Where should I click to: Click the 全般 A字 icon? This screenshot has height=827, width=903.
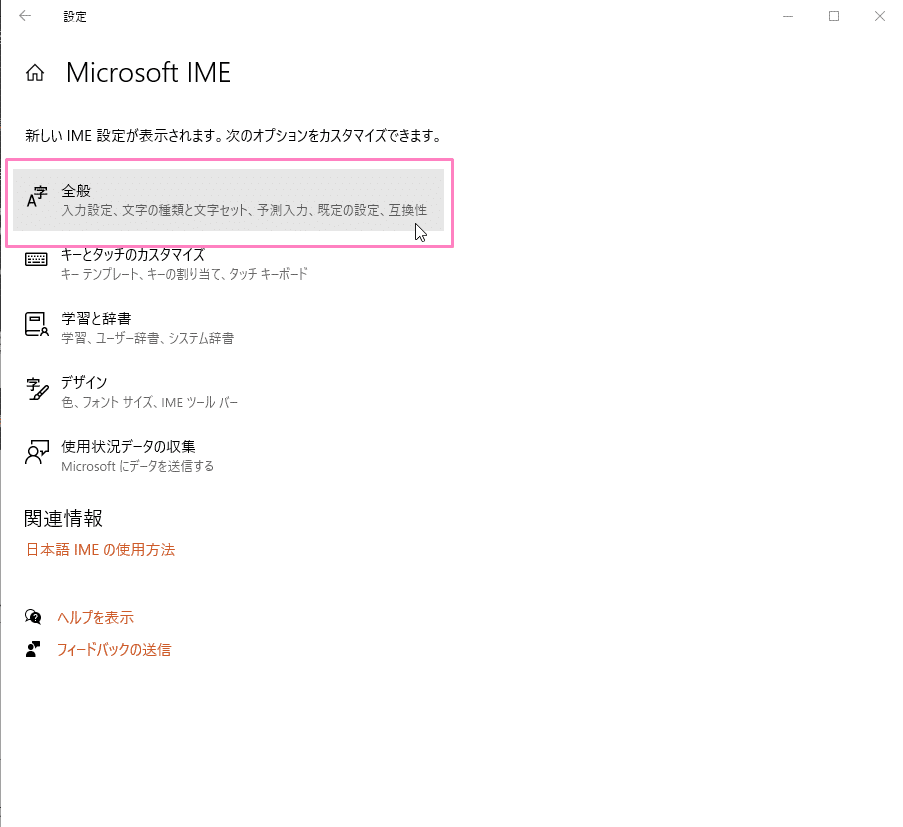coord(37,197)
